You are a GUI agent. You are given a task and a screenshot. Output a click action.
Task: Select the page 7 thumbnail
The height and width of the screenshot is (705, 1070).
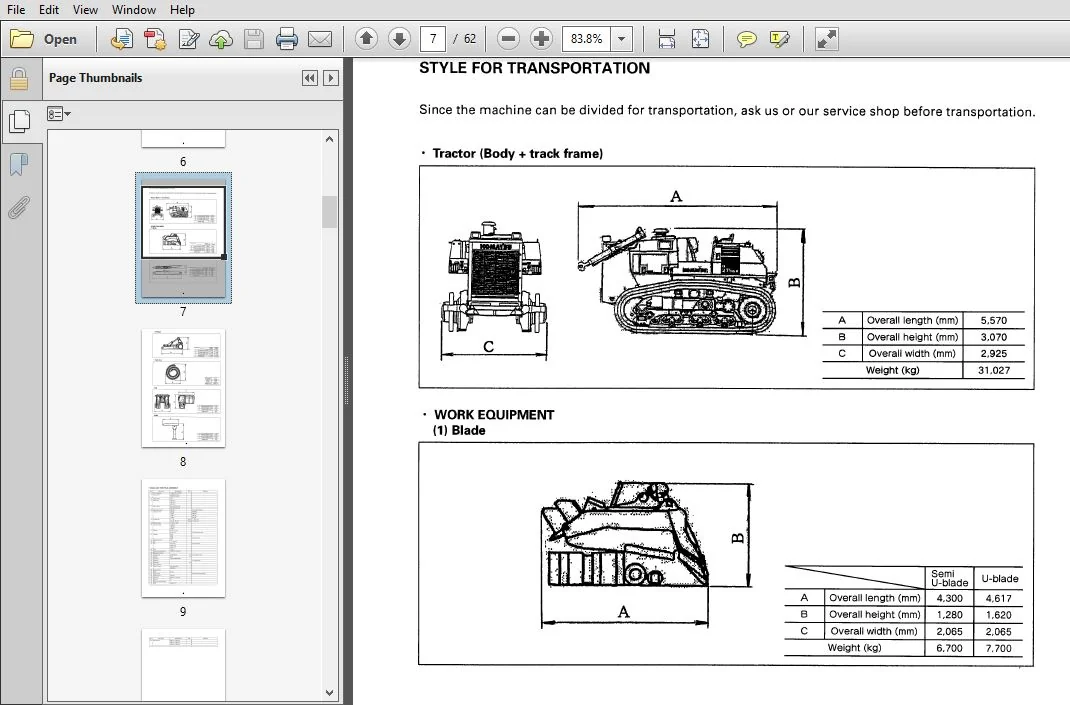click(183, 238)
